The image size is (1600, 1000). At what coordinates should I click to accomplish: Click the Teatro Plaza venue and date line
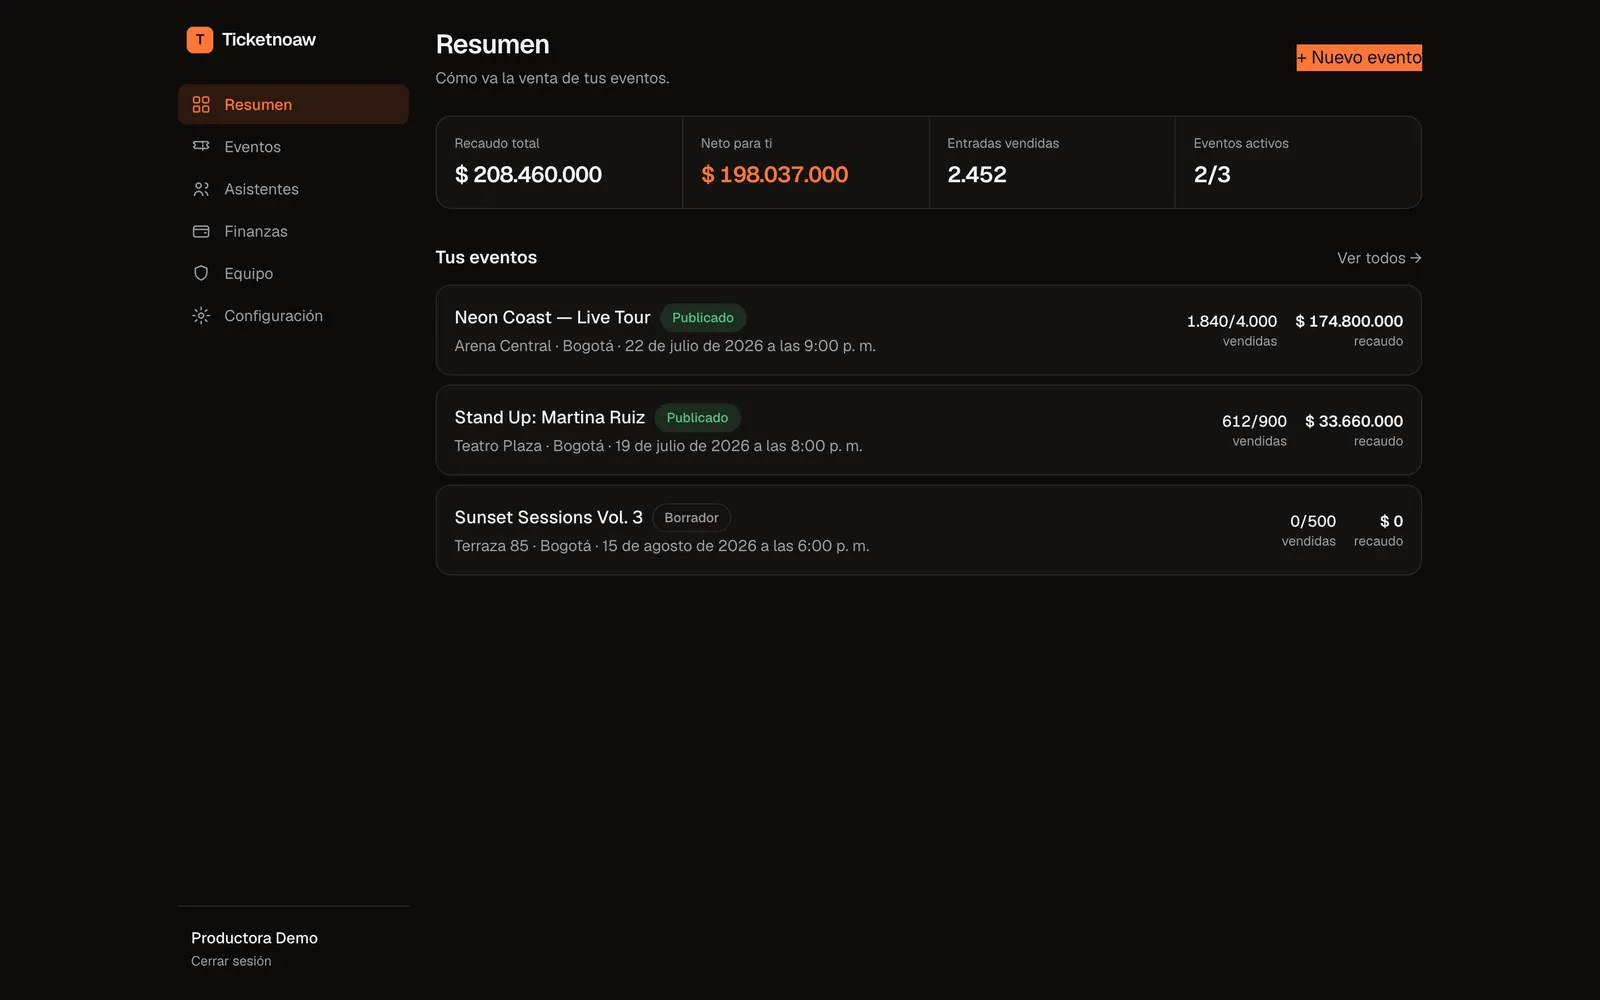pyautogui.click(x=658, y=446)
